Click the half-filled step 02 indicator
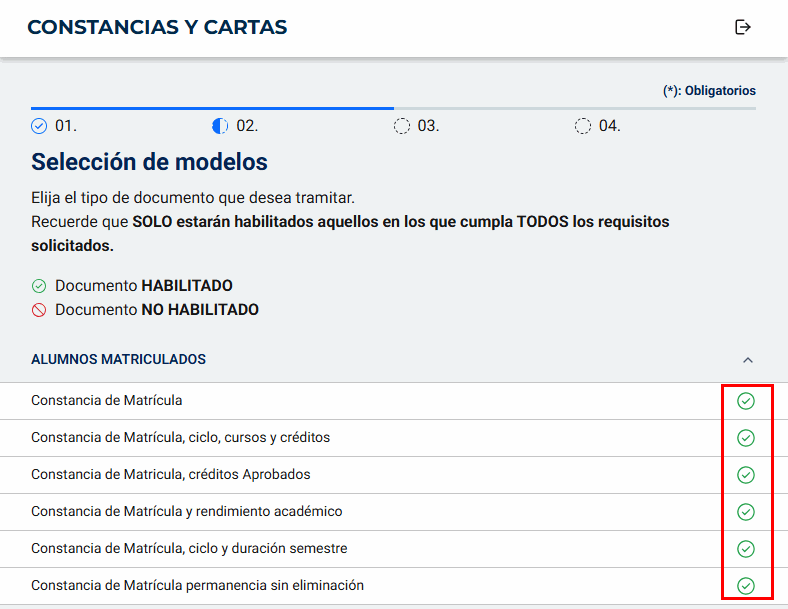 click(220, 126)
